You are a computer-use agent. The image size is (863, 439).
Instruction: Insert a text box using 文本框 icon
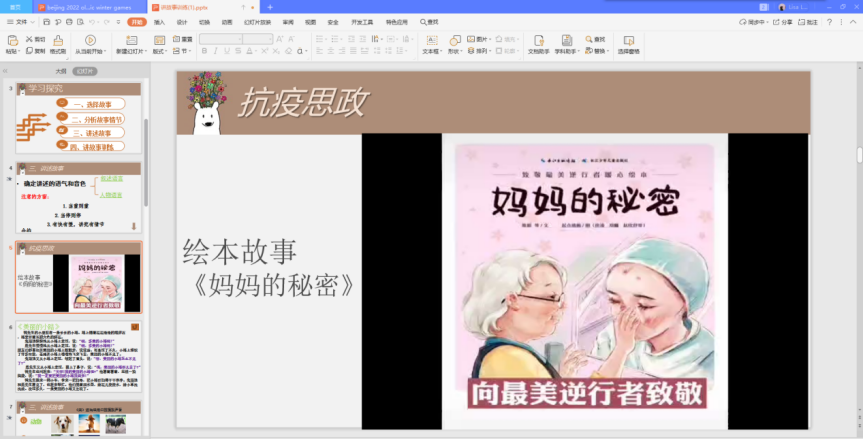click(430, 41)
